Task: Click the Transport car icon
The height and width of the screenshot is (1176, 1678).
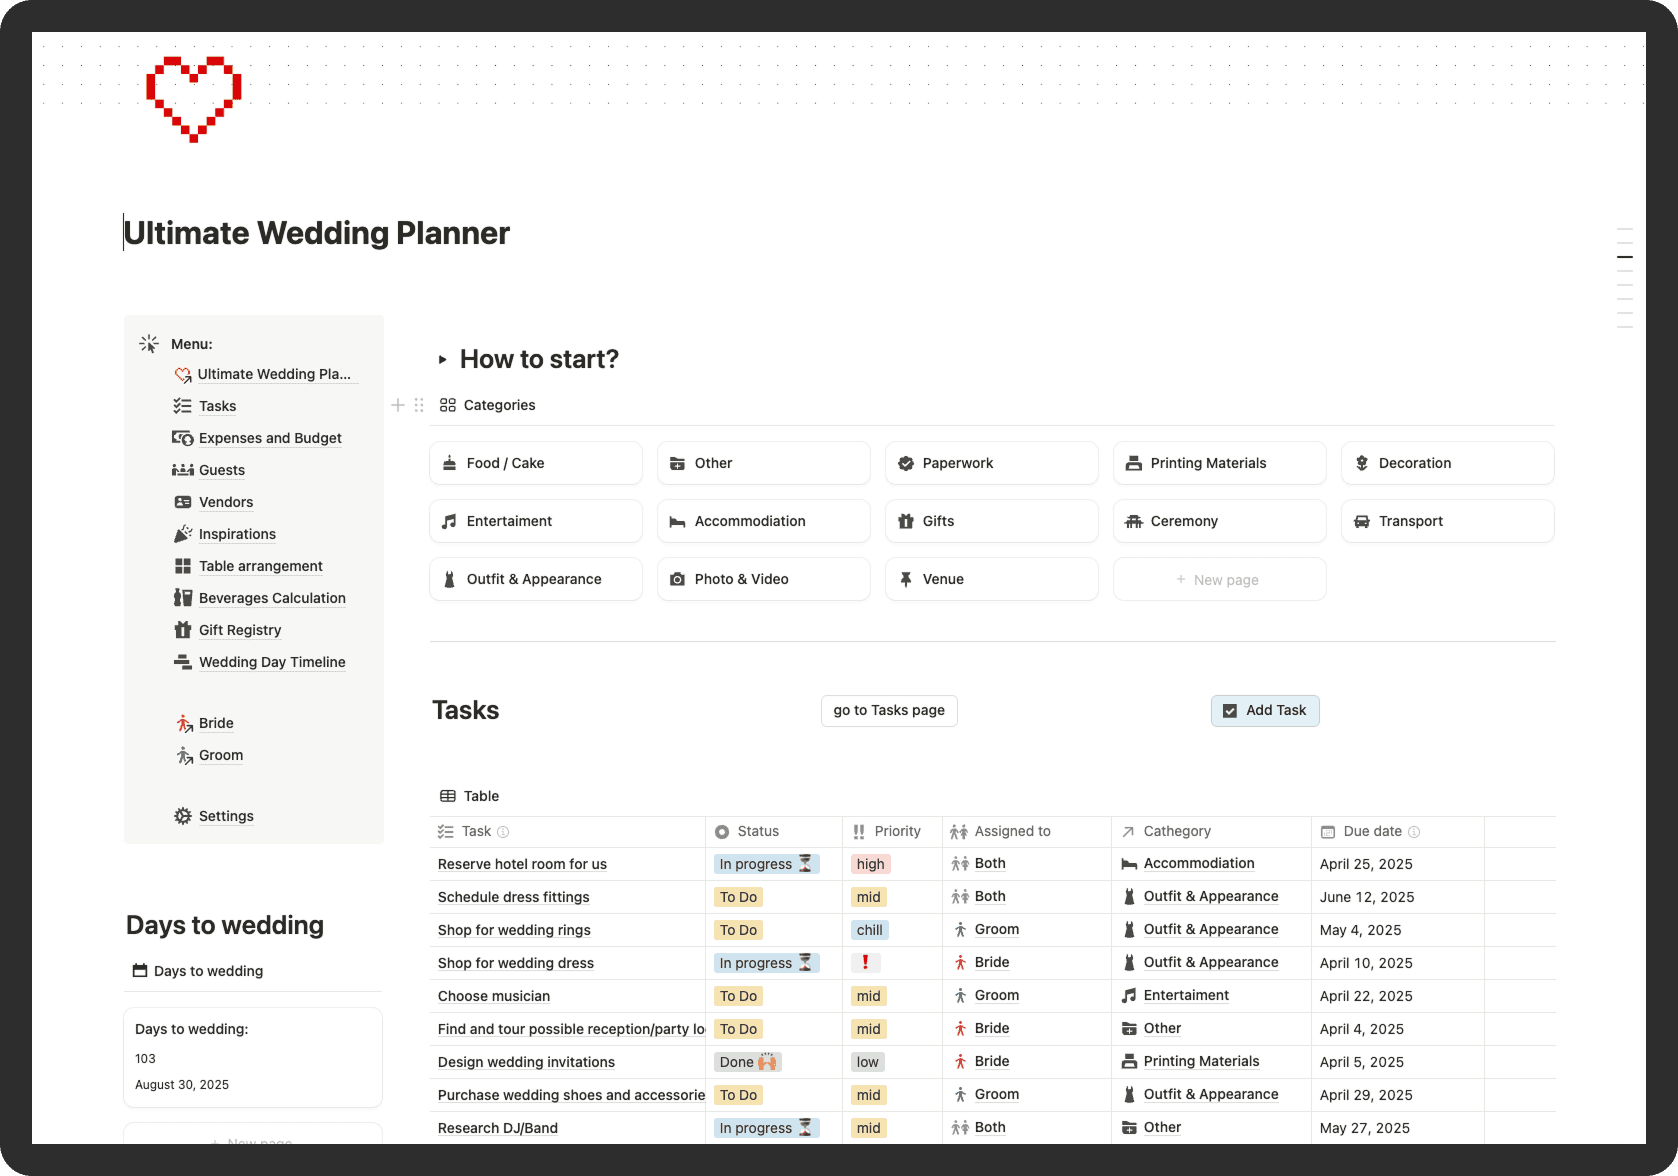Action: pyautogui.click(x=1361, y=521)
